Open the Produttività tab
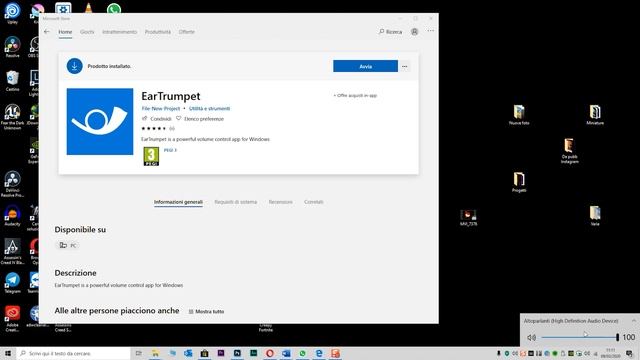This screenshot has width=640, height=360. pos(158,32)
